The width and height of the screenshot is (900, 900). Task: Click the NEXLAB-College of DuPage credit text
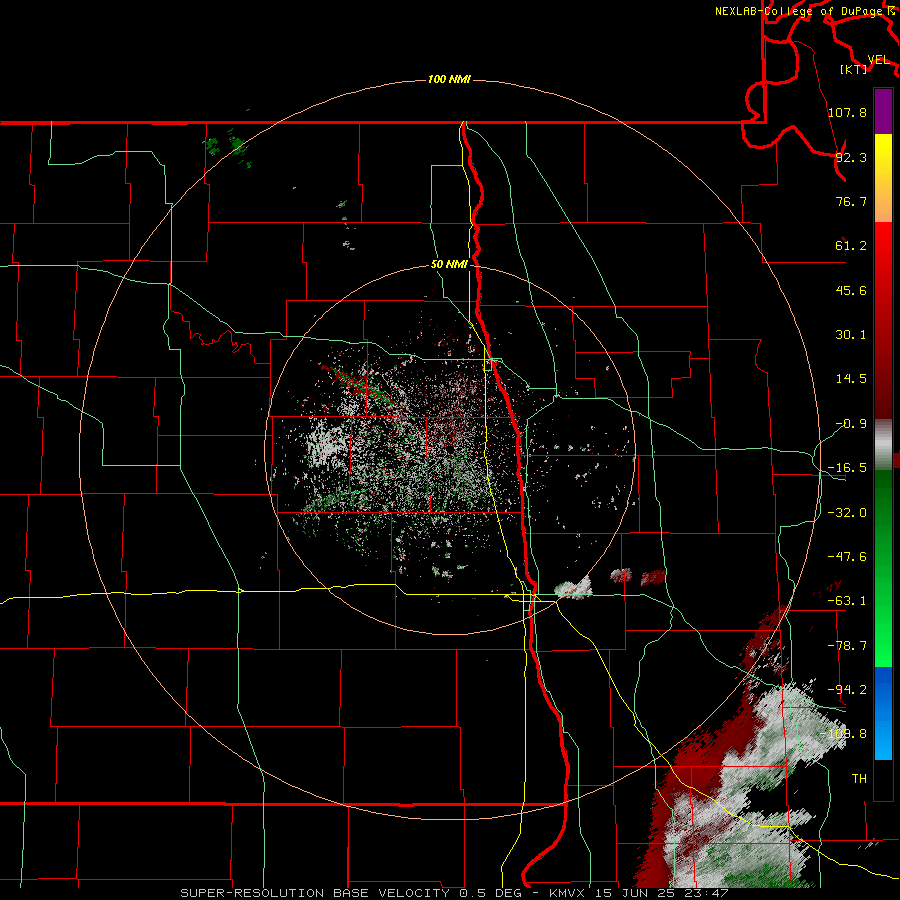799,11
